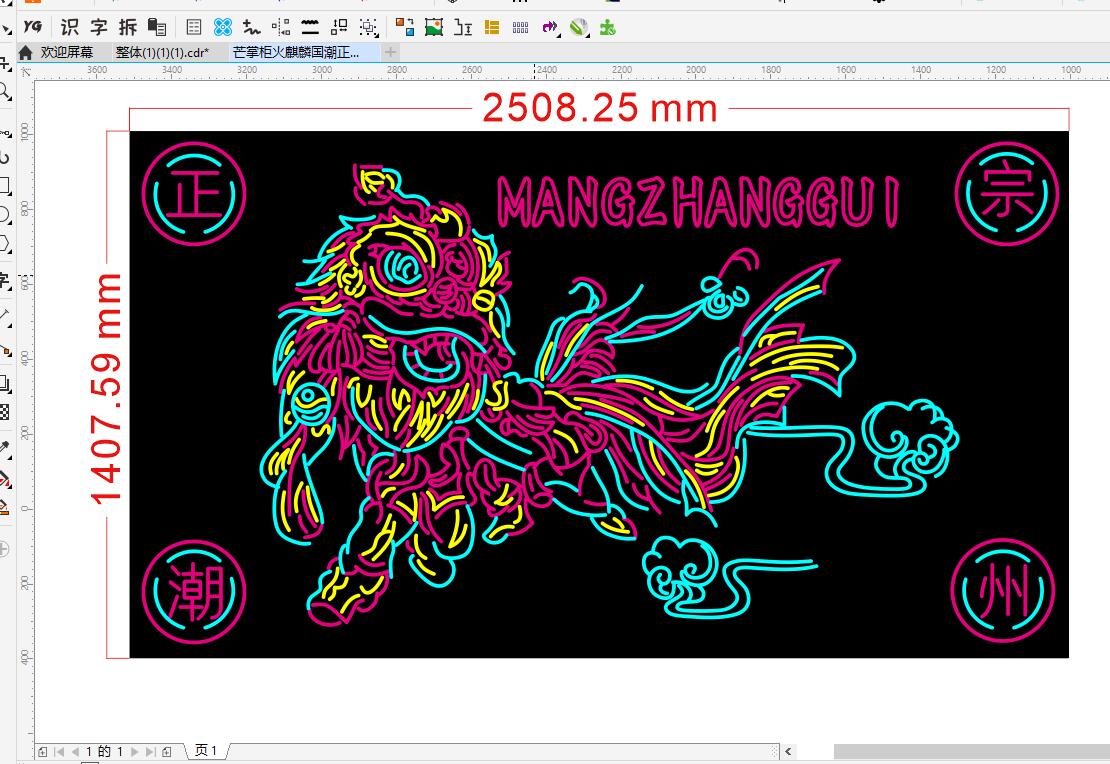Click the "1 的 1" page counter
1110x764 pixels.
[105, 751]
